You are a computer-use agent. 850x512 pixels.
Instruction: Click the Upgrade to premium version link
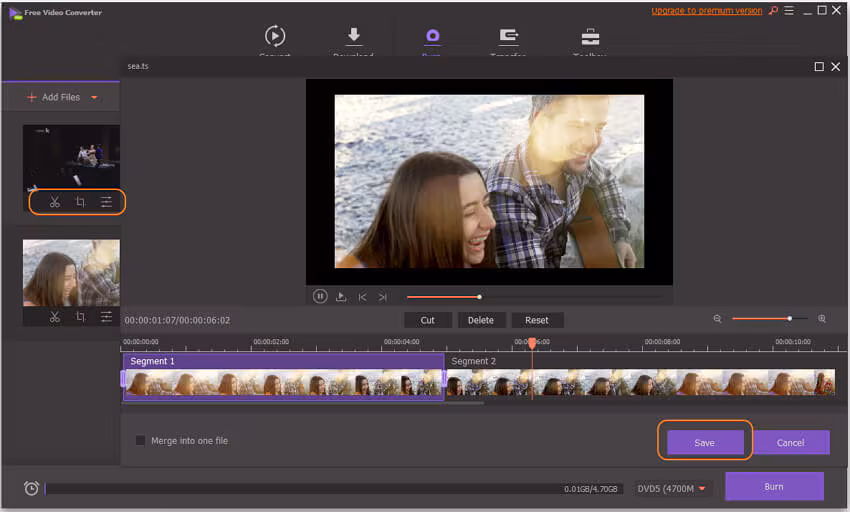706,11
